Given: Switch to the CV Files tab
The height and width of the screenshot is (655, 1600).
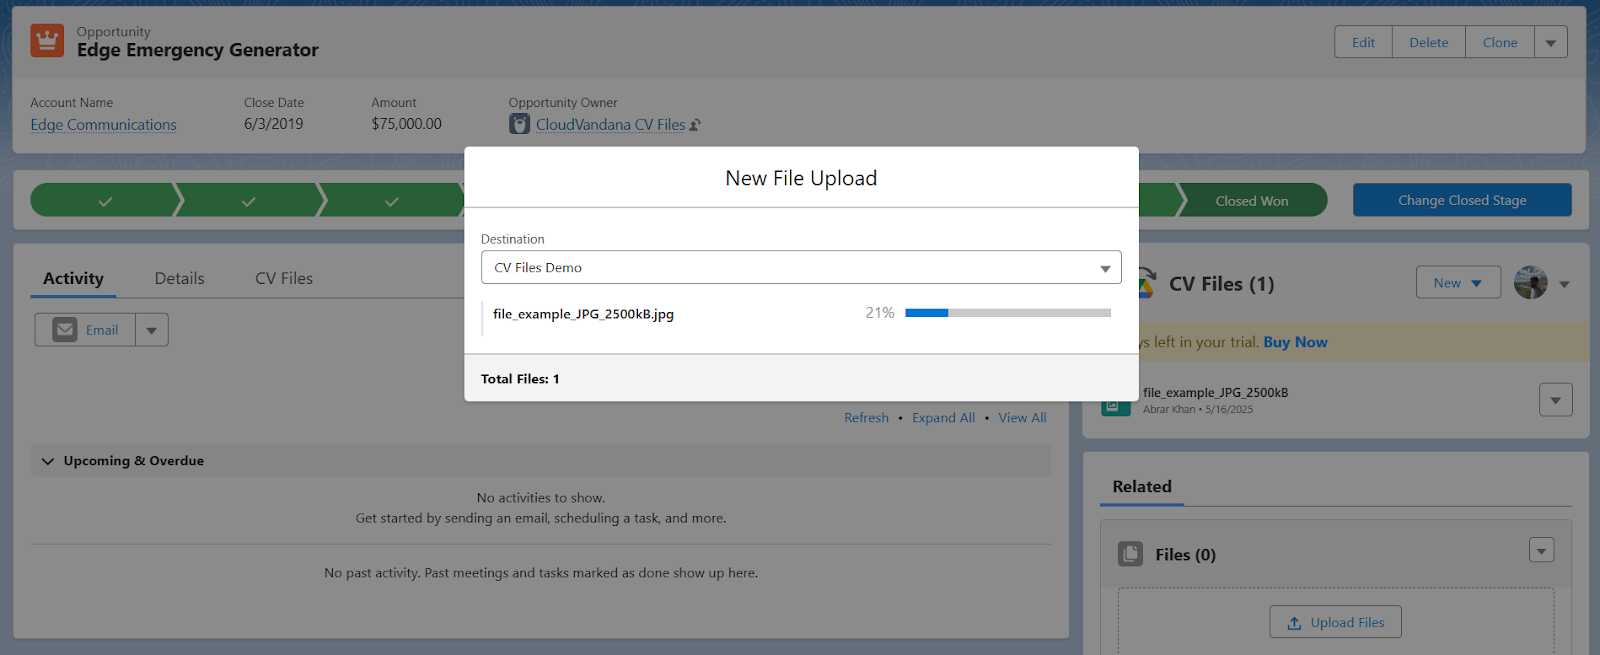Looking at the screenshot, I should point(284,278).
